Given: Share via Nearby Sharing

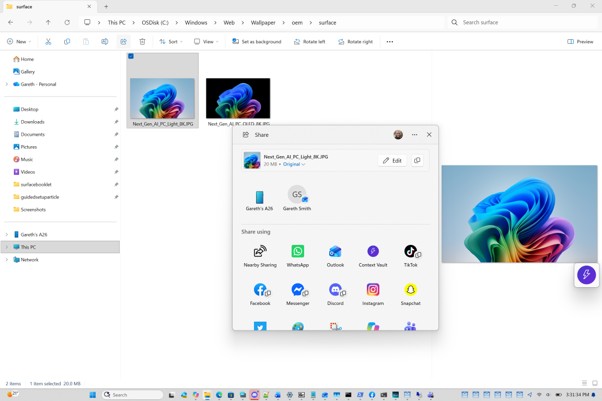Looking at the screenshot, I should [260, 256].
